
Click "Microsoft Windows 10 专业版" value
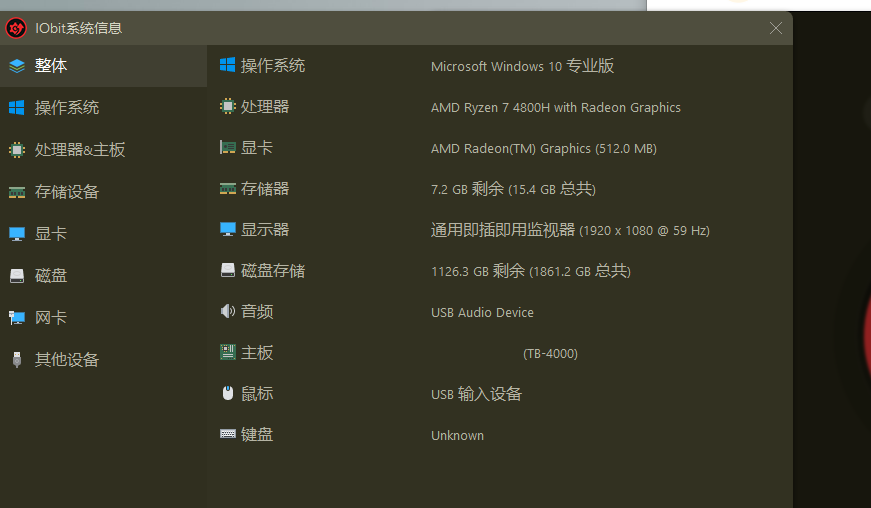(522, 66)
